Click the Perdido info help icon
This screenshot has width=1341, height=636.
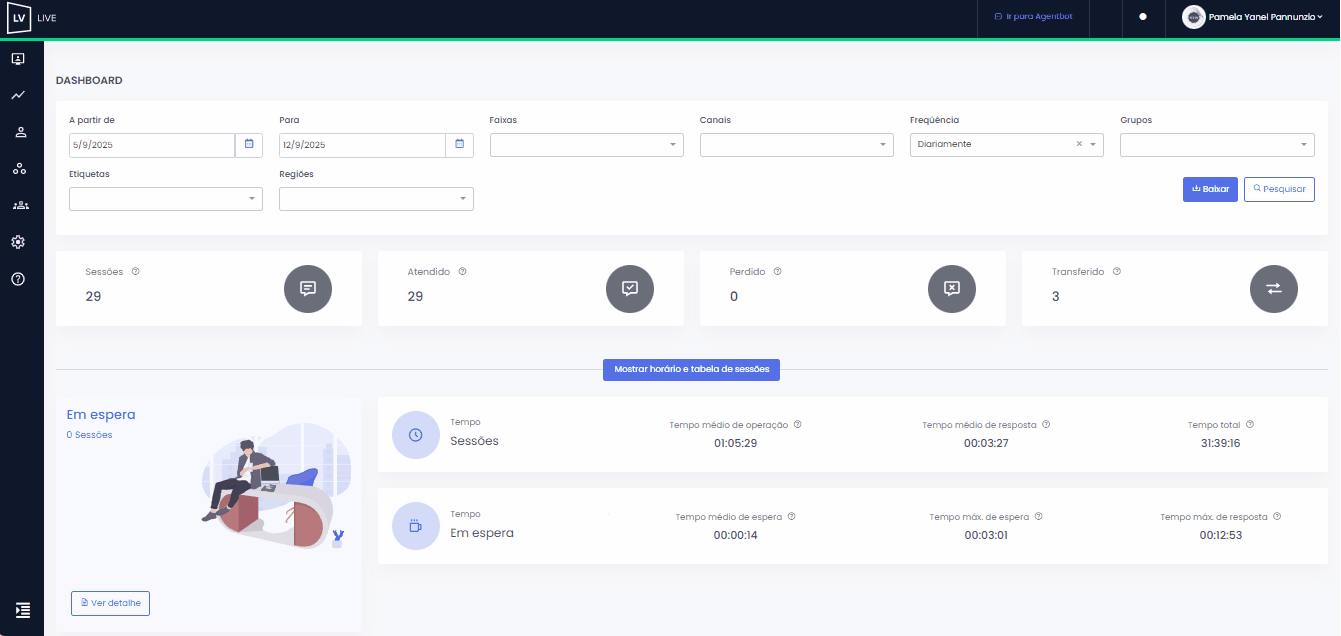pos(777,271)
